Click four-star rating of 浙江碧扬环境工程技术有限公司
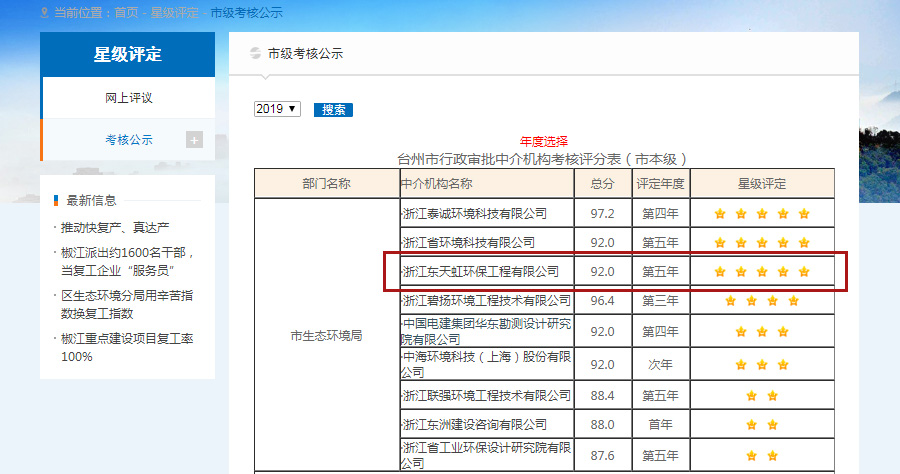Screen dimensions: 900x474 762,301
